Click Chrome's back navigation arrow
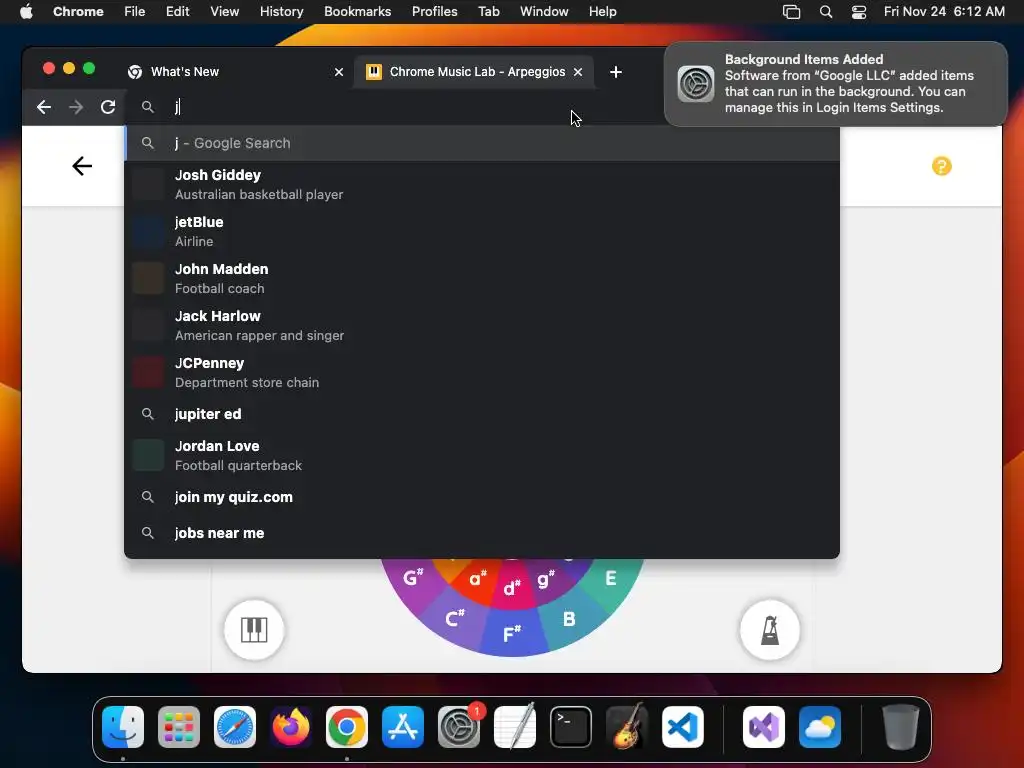 pyautogui.click(x=44, y=107)
